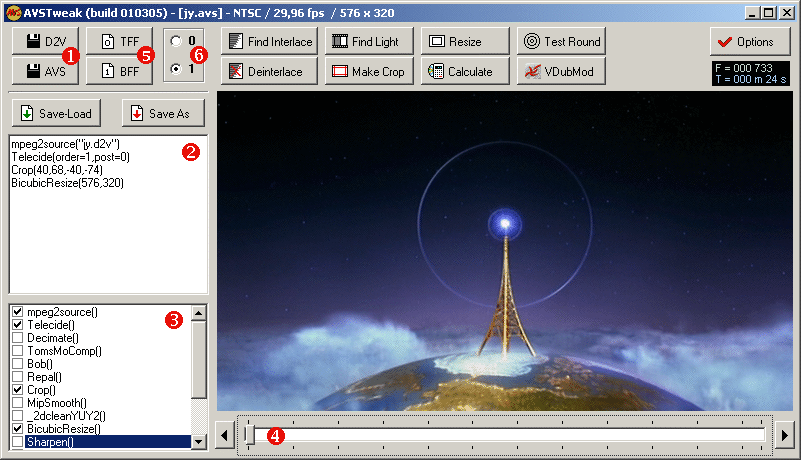801x460 pixels.
Task: Click the filter list scrollbar thumb
Action: click(x=199, y=359)
